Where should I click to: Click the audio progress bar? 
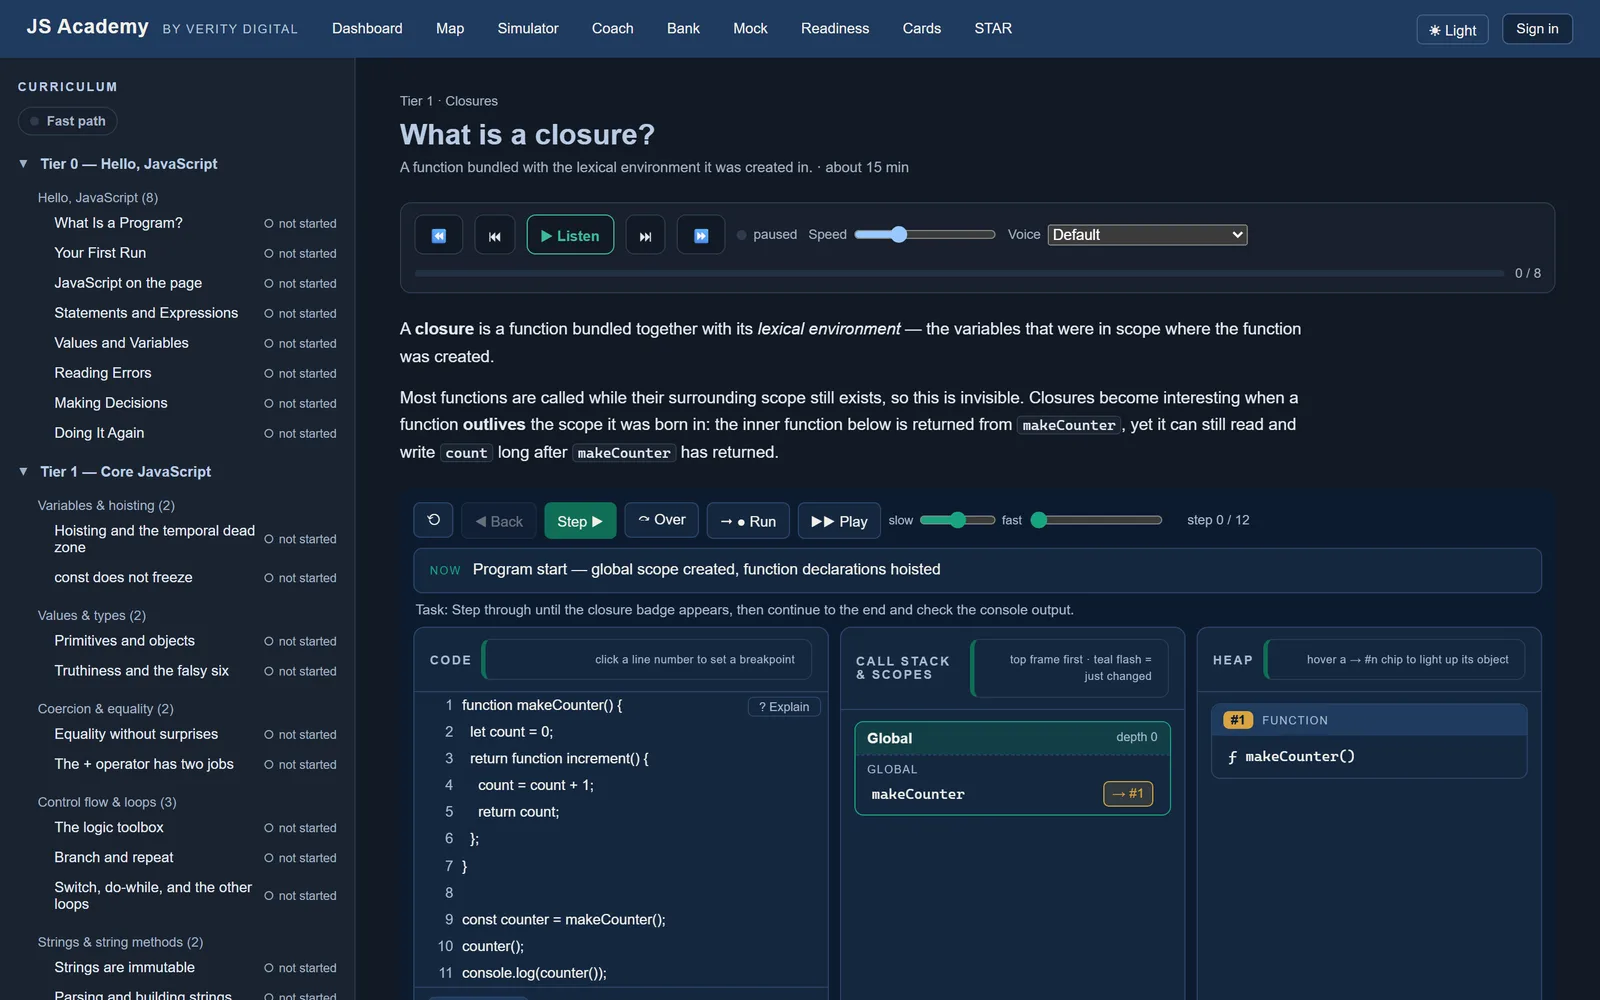point(960,273)
